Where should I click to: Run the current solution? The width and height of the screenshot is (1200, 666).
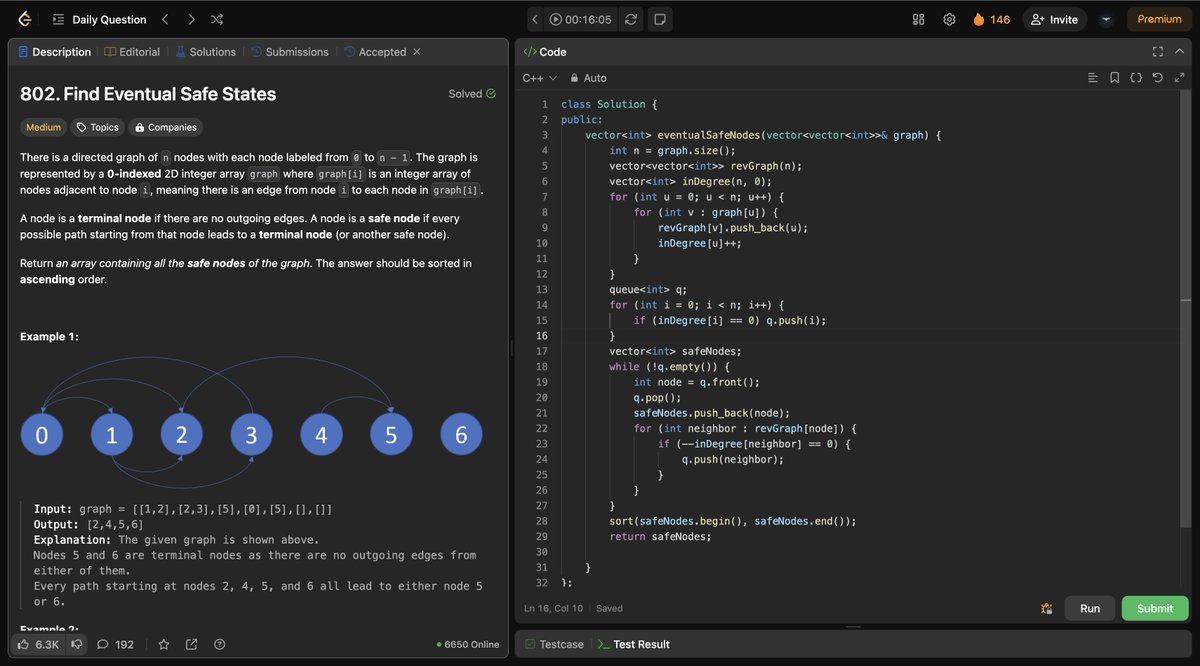coord(1089,608)
